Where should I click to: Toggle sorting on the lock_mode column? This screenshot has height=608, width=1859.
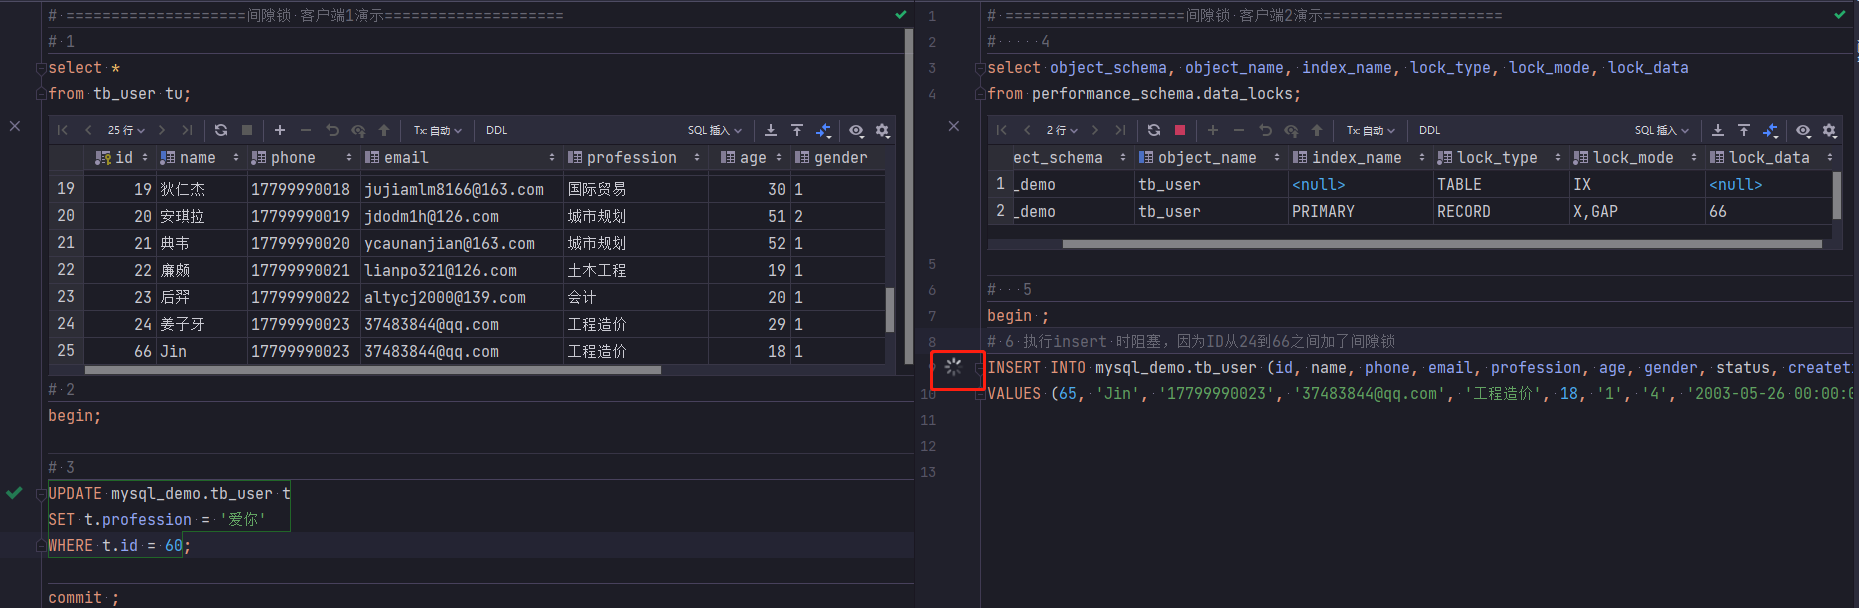pyautogui.click(x=1694, y=158)
